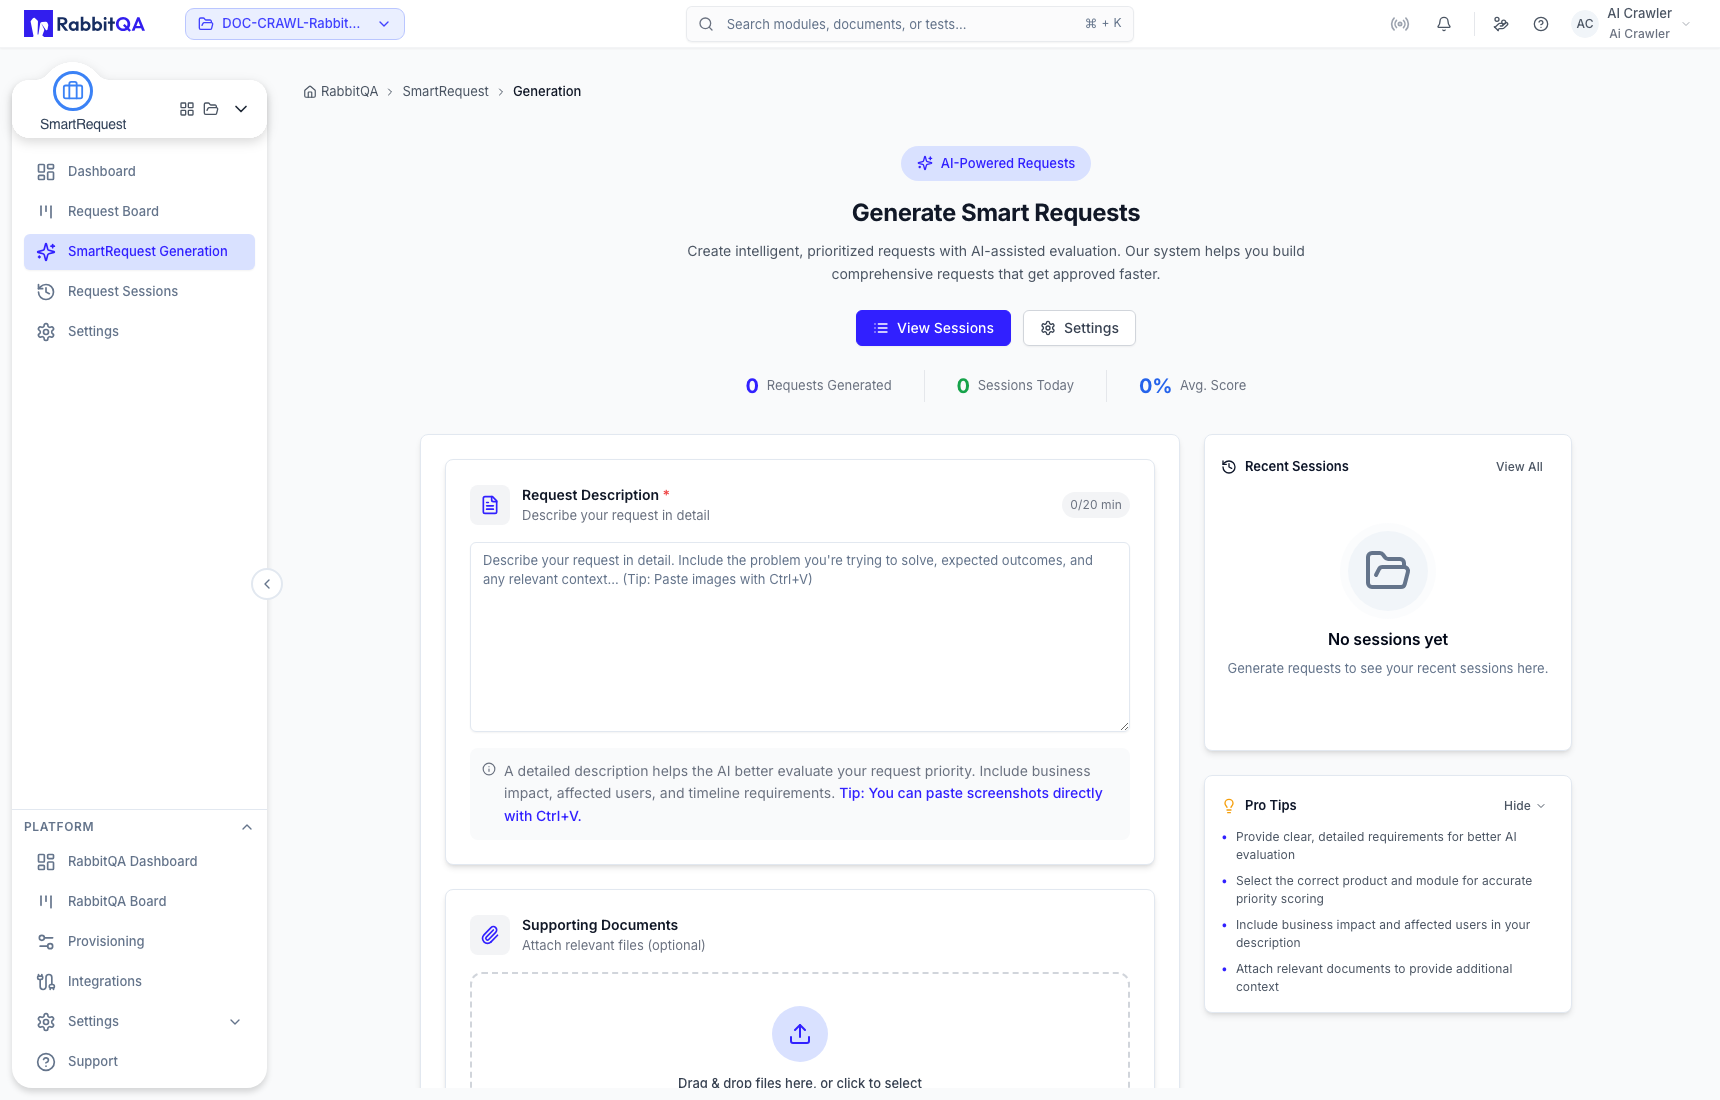Image resolution: width=1720 pixels, height=1100 pixels.
Task: Click RabbitQA breadcrumb home link
Action: coord(341,92)
